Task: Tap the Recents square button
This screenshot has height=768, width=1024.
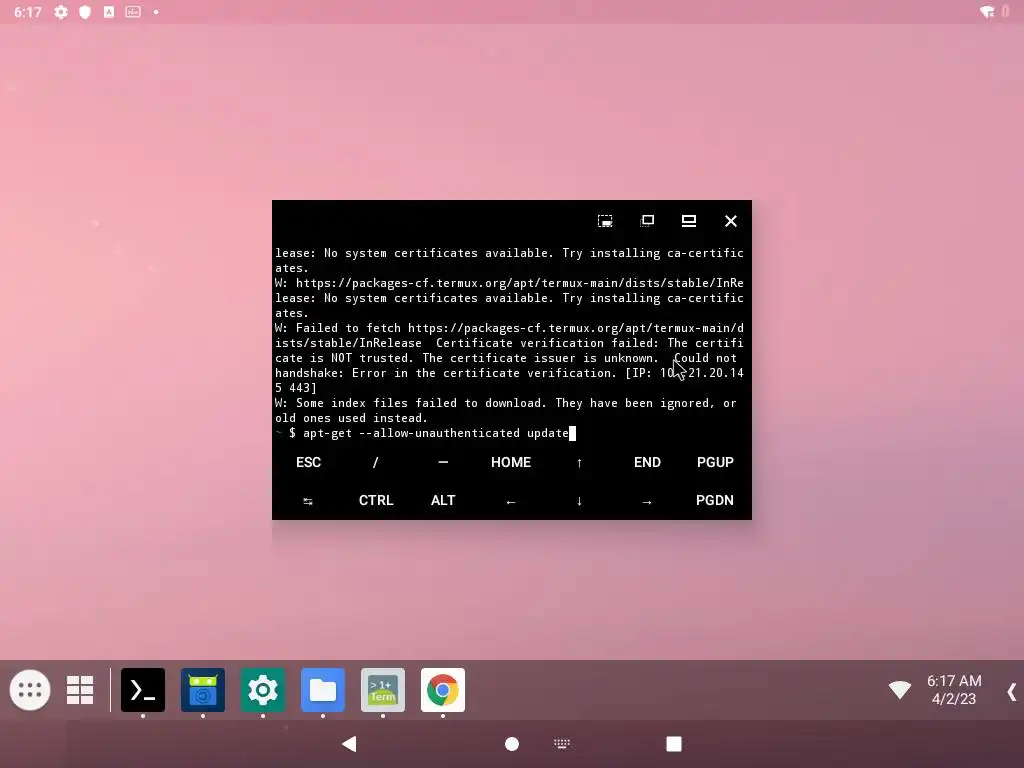Action: [x=674, y=744]
